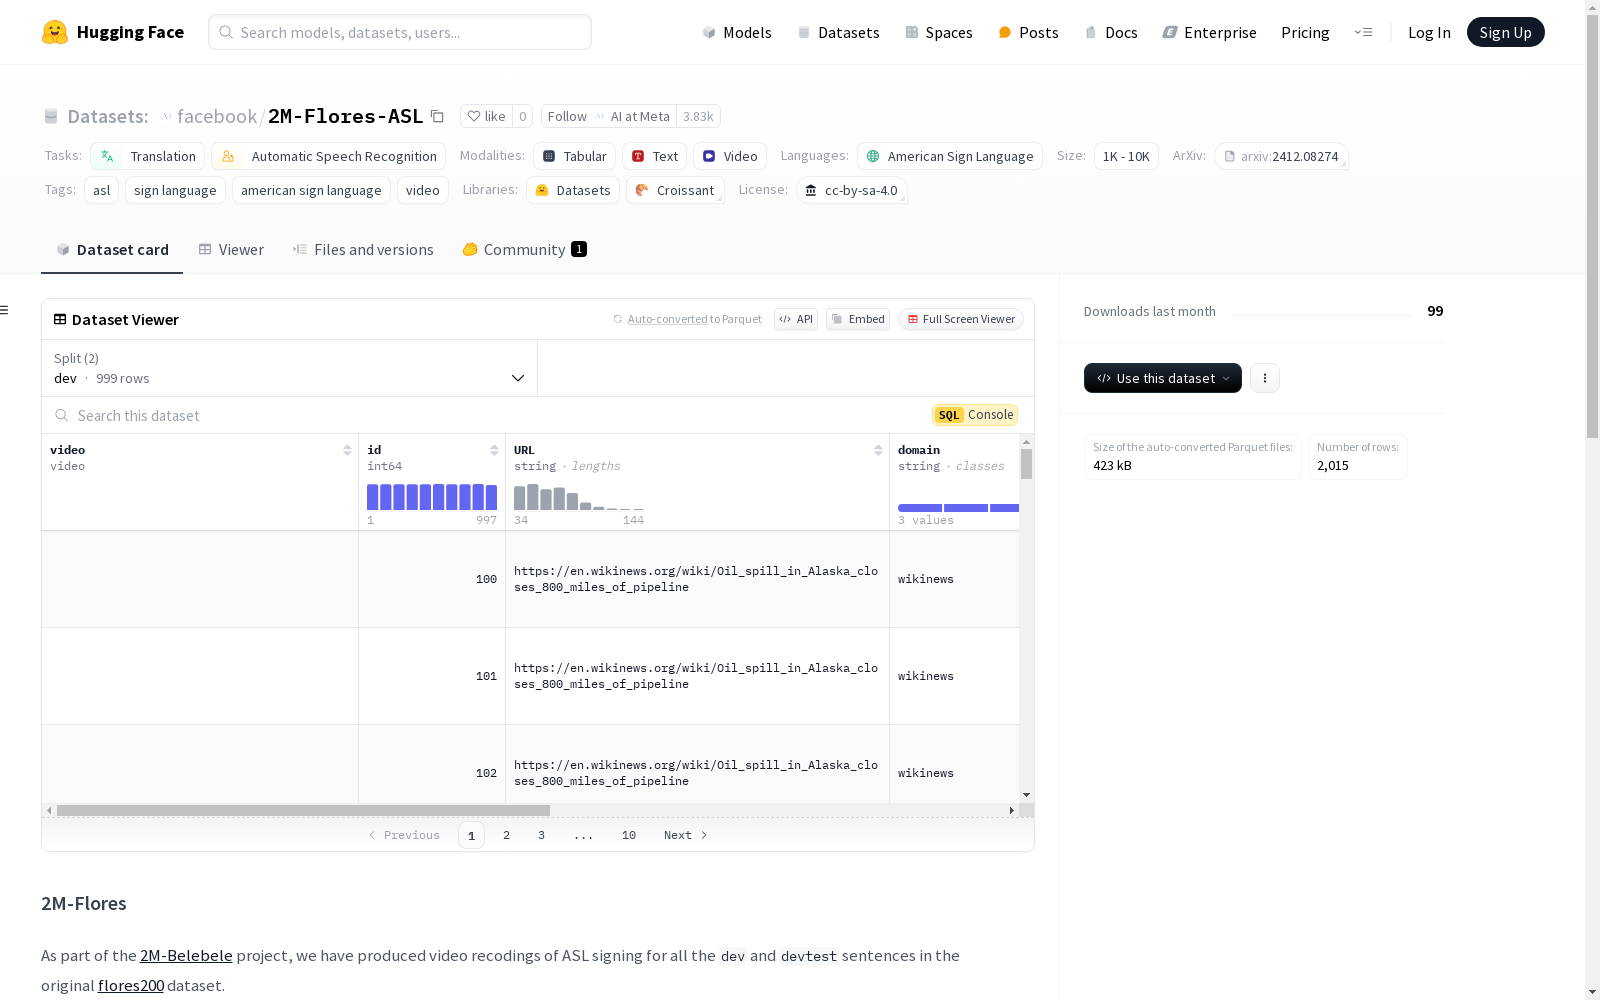Open the 2M-Belebele link
Image resolution: width=1600 pixels, height=1000 pixels.
tap(186, 955)
